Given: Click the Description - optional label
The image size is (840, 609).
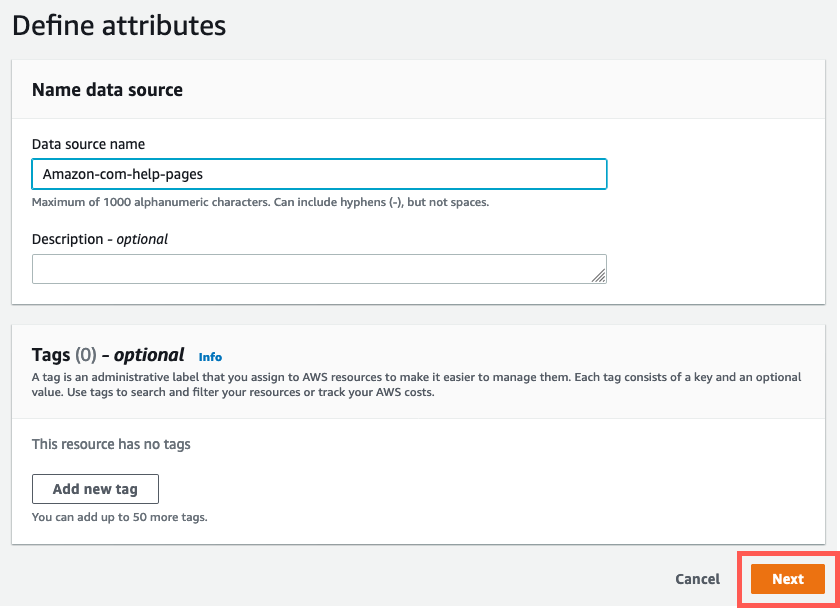Looking at the screenshot, I should [x=100, y=239].
